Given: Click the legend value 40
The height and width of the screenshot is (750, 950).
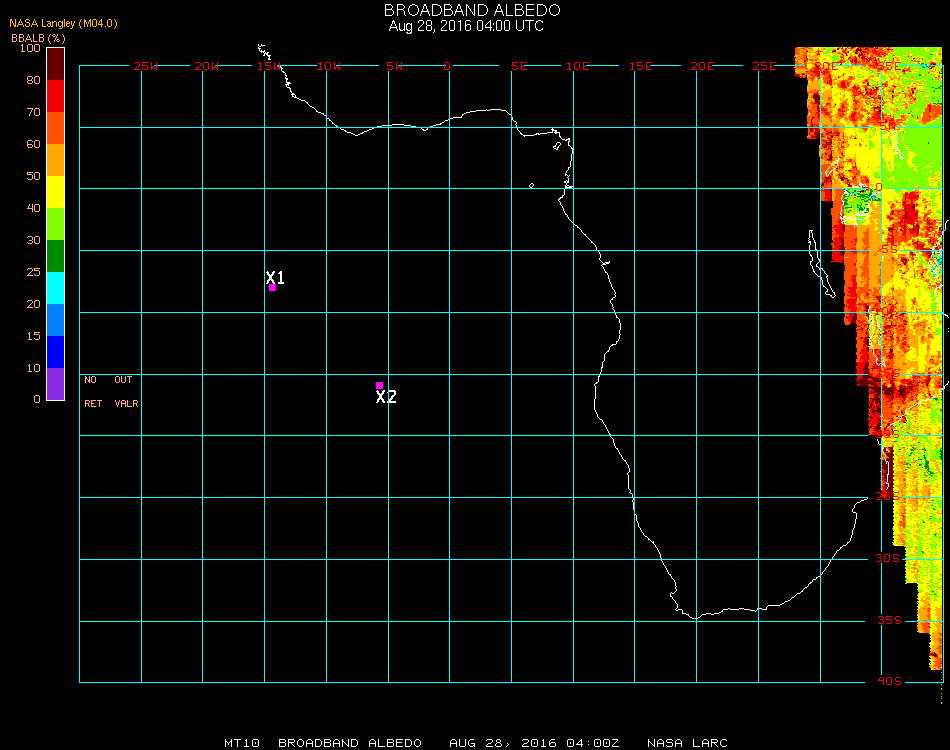Looking at the screenshot, I should [x=33, y=208].
